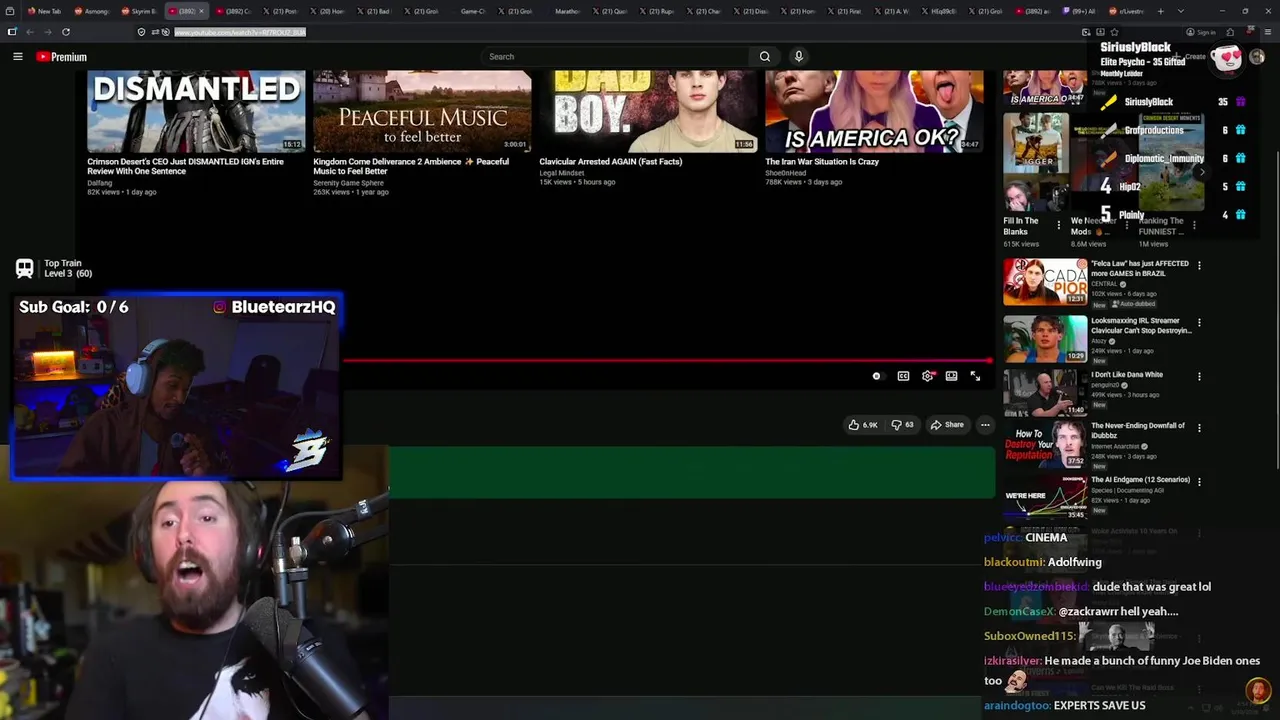Click the Legal Mindset channel name

[562, 172]
